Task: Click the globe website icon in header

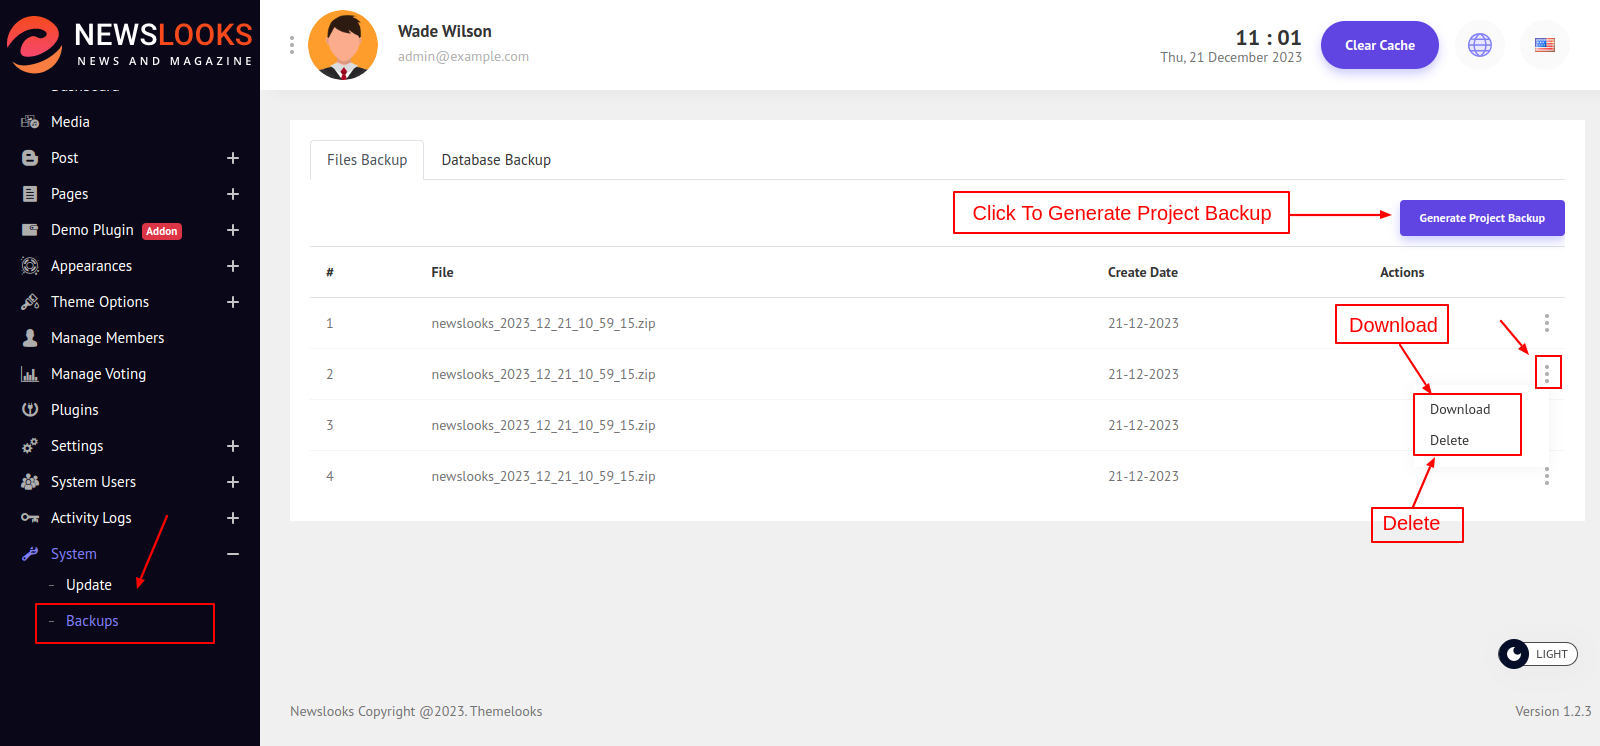Action: pos(1479,45)
